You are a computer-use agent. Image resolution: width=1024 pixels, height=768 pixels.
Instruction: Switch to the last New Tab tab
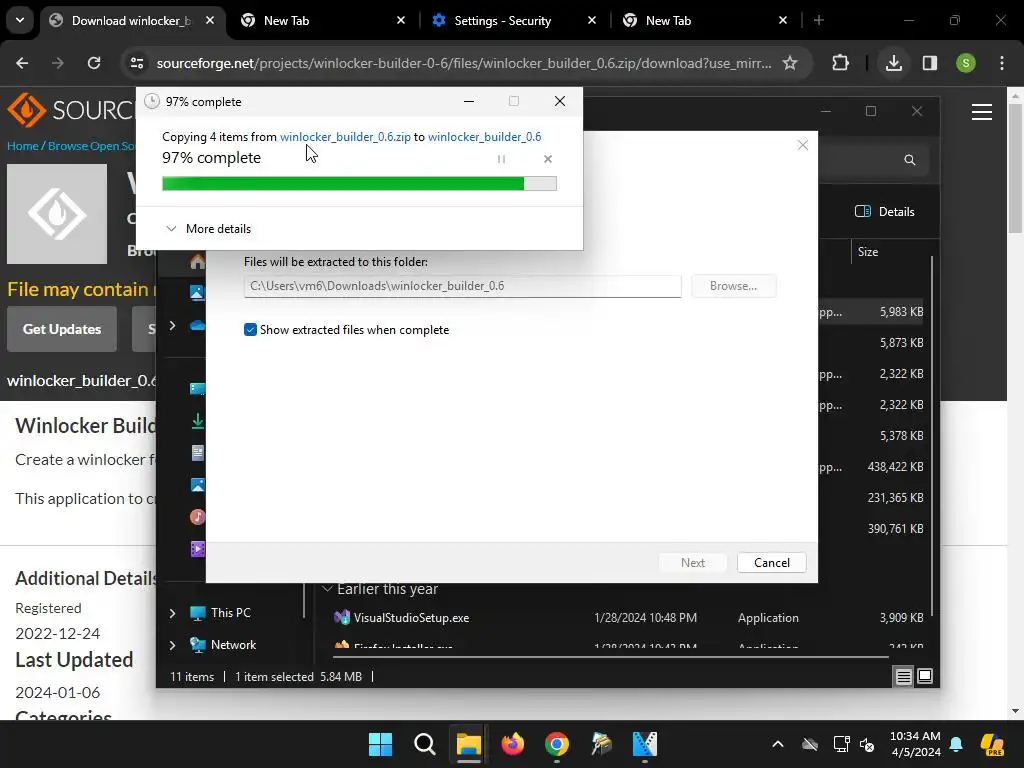[705, 20]
